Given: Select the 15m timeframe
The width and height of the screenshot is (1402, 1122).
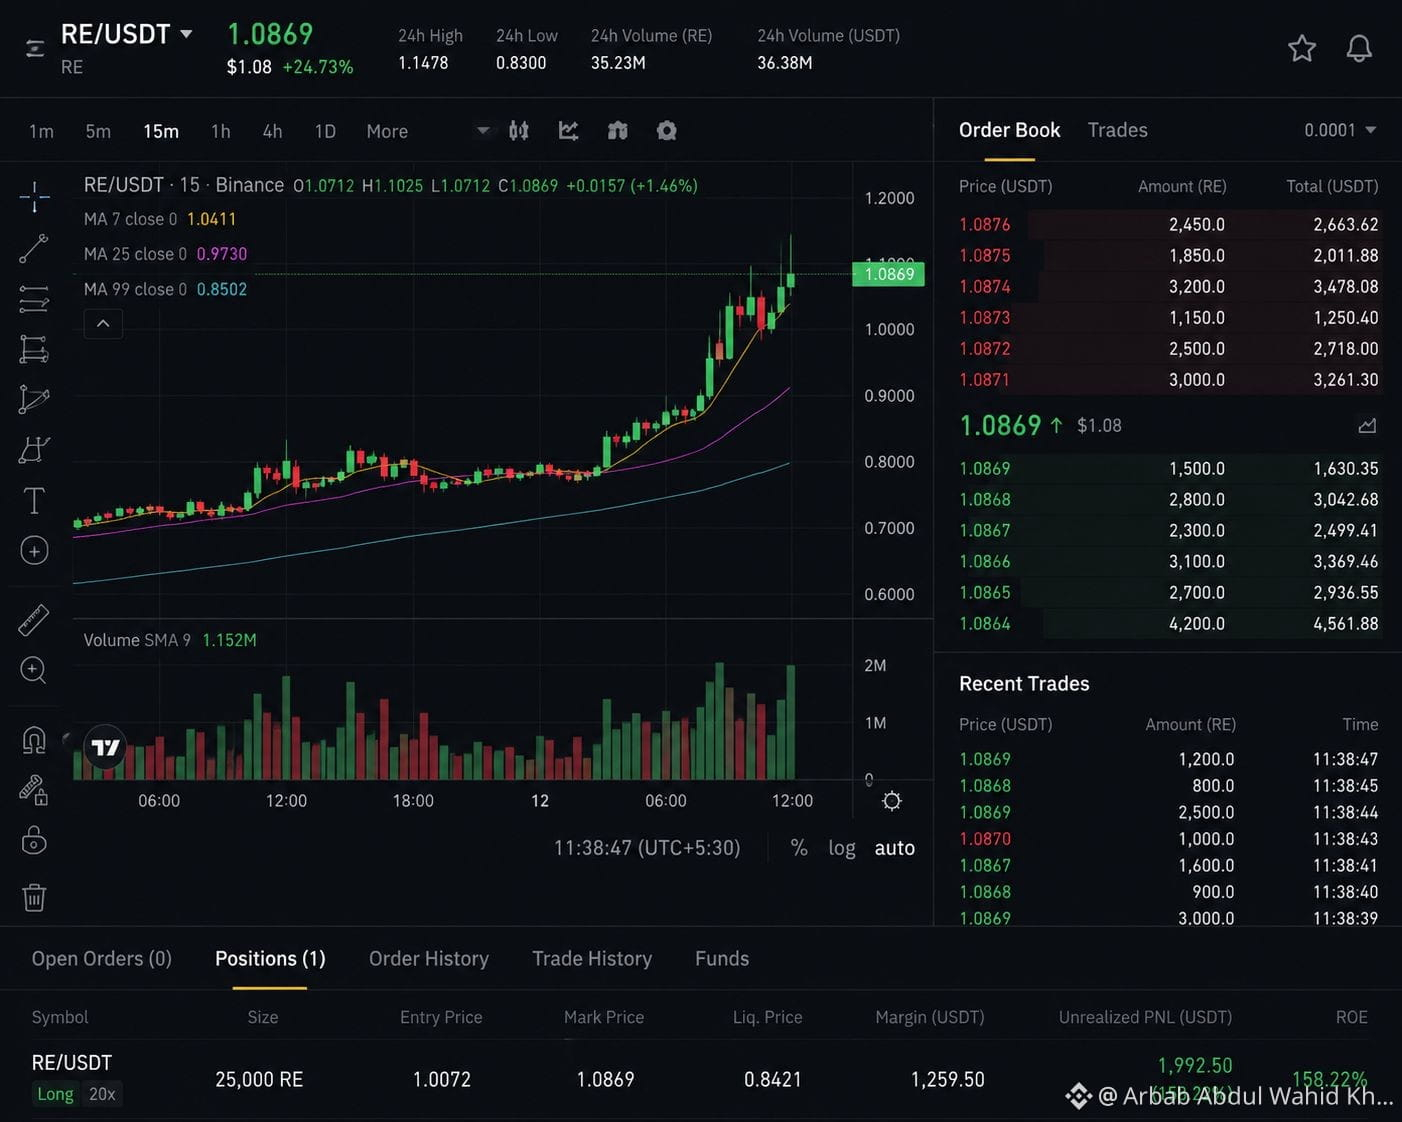Looking at the screenshot, I should (x=161, y=131).
